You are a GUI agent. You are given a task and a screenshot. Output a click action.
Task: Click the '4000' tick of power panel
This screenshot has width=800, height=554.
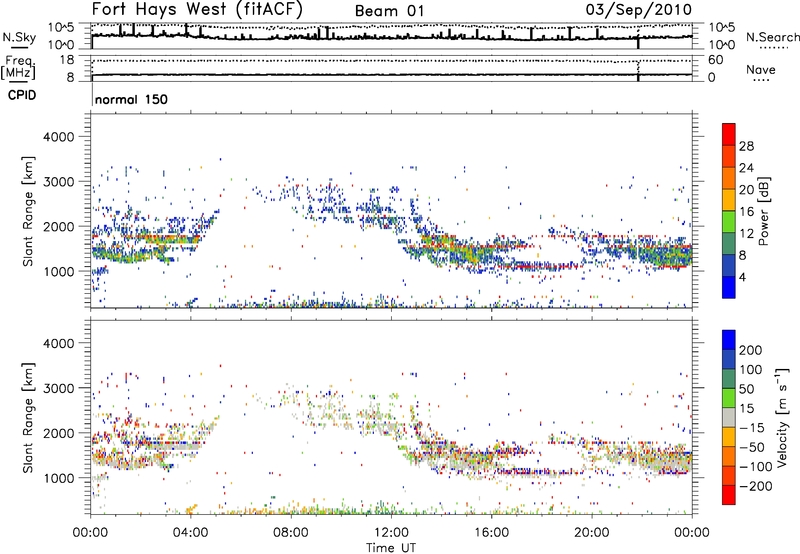58,137
